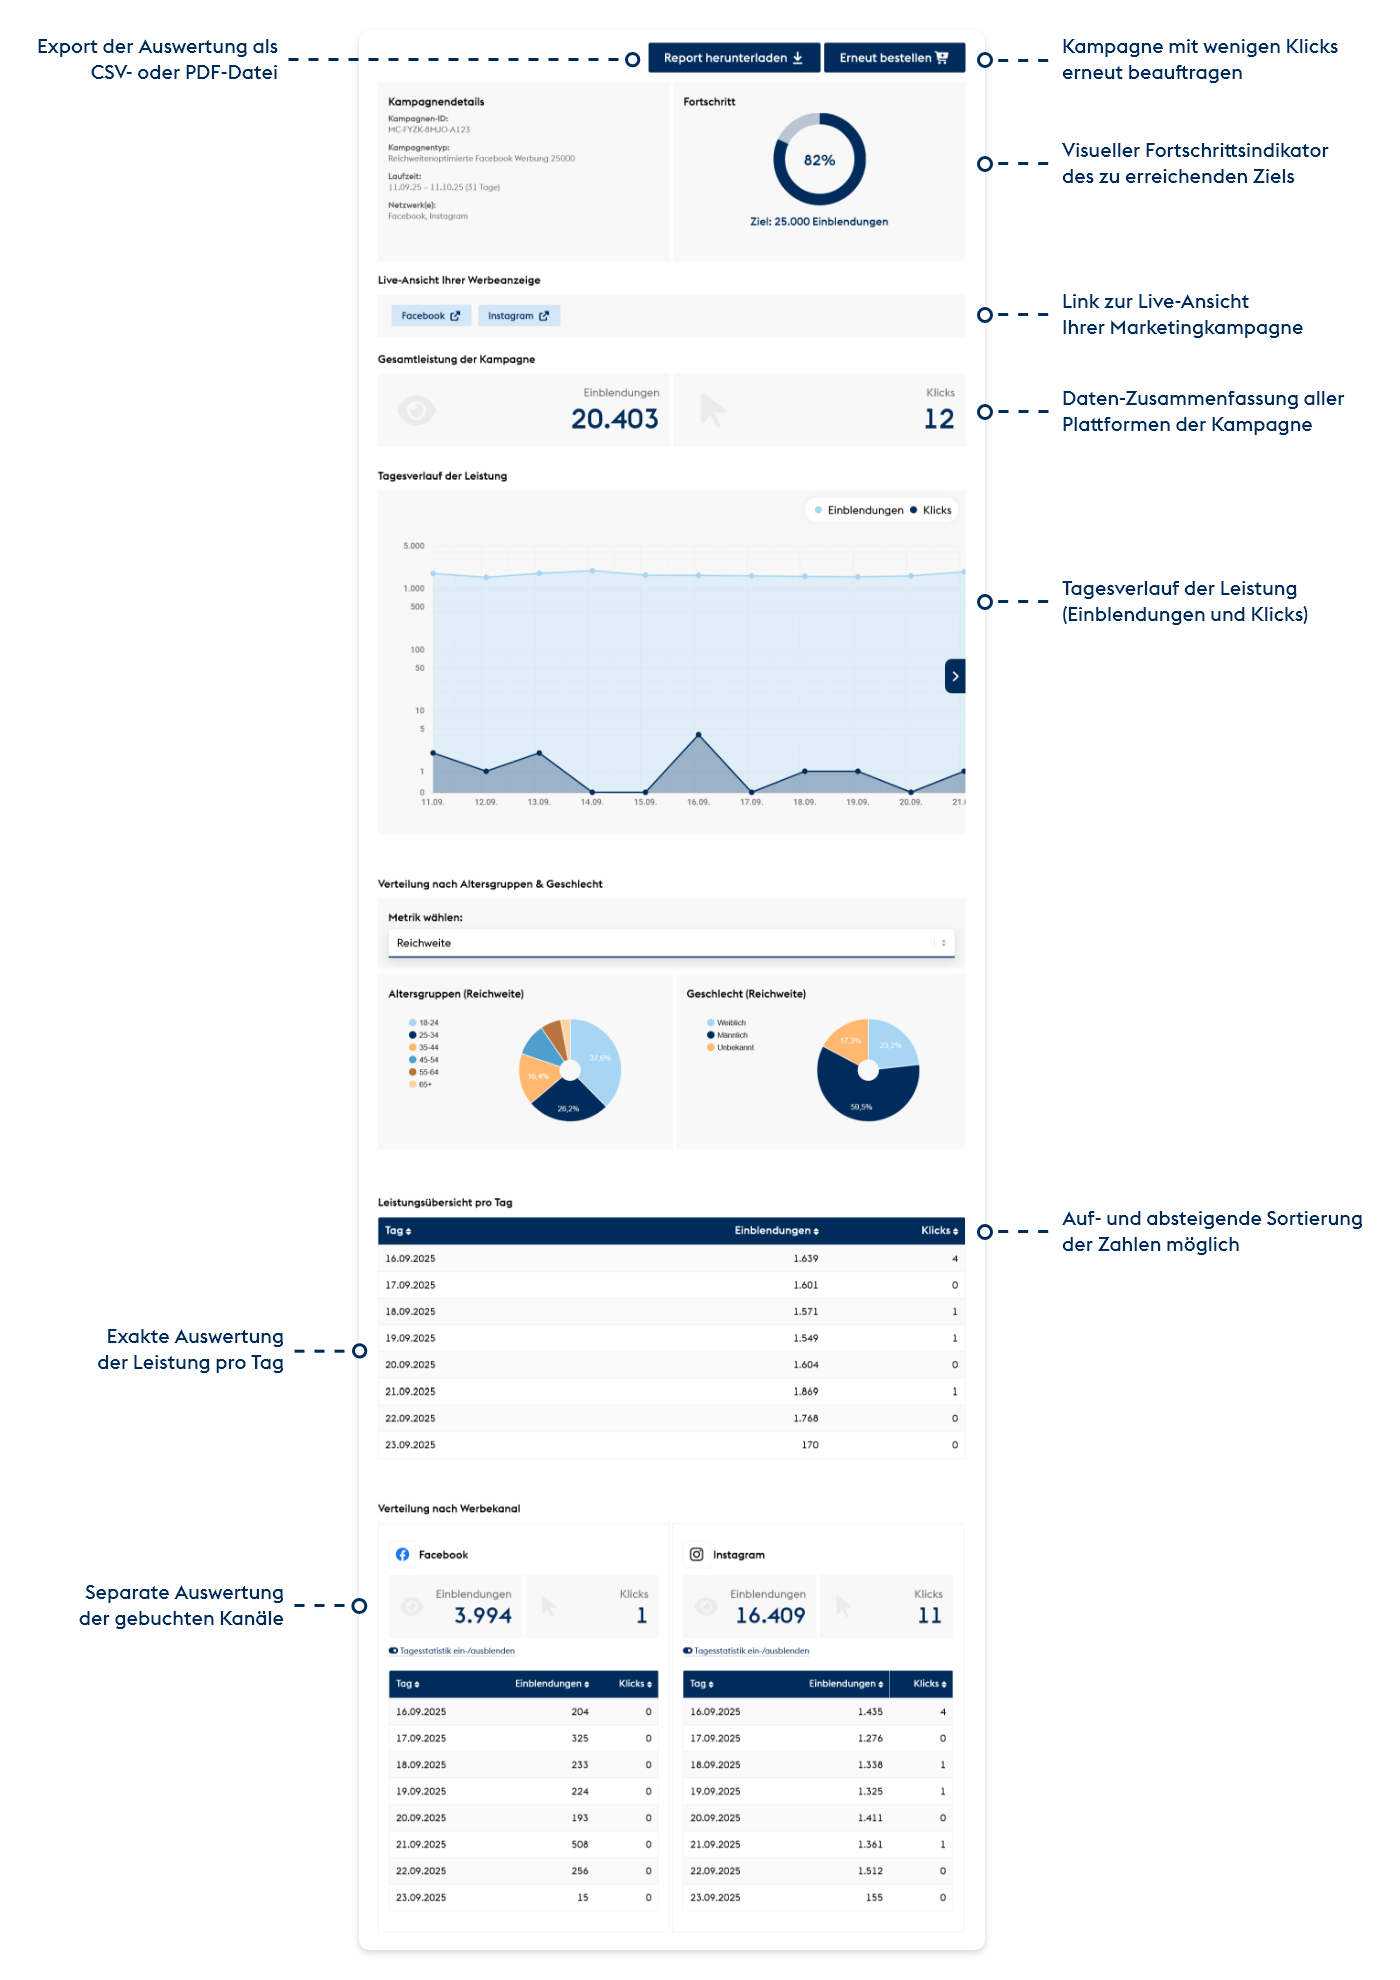Click the Männlich legend entry in Geschlecht chart

pos(731,1035)
